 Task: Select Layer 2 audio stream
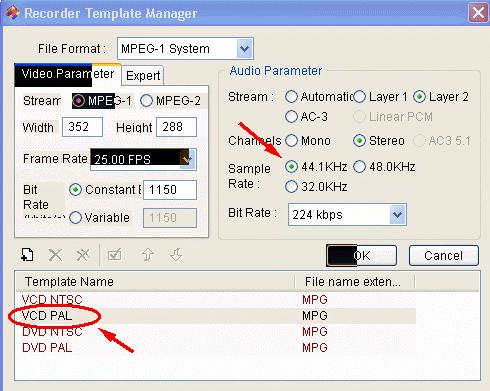point(419,97)
